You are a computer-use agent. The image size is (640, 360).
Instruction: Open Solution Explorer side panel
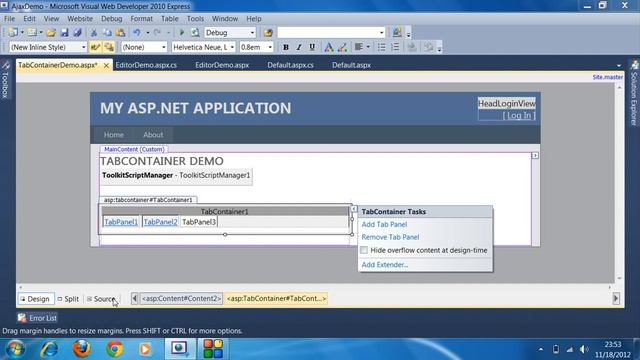(x=634, y=93)
